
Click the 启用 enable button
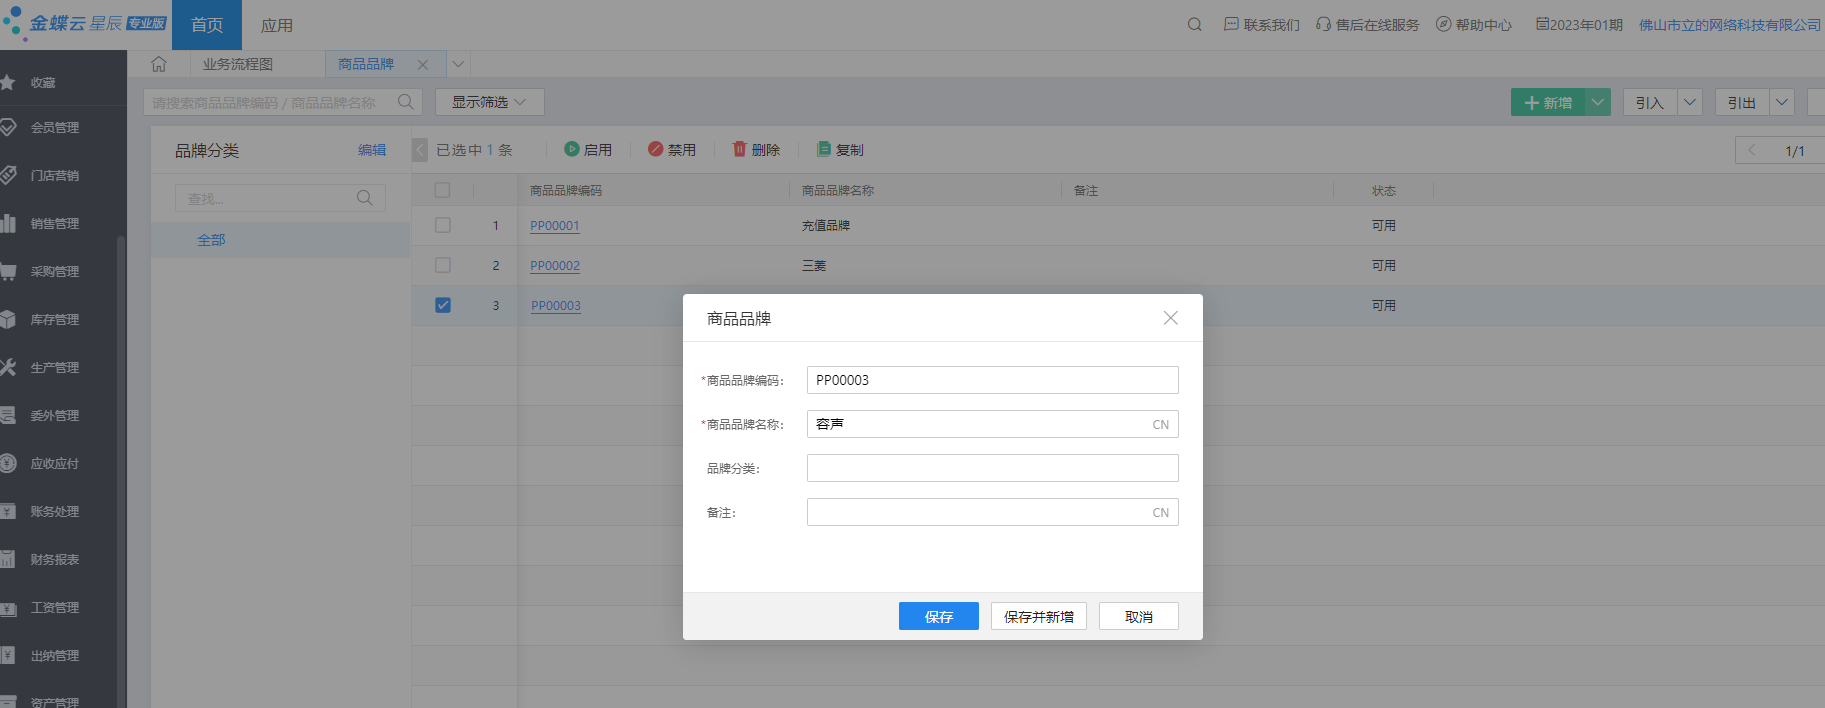588,149
